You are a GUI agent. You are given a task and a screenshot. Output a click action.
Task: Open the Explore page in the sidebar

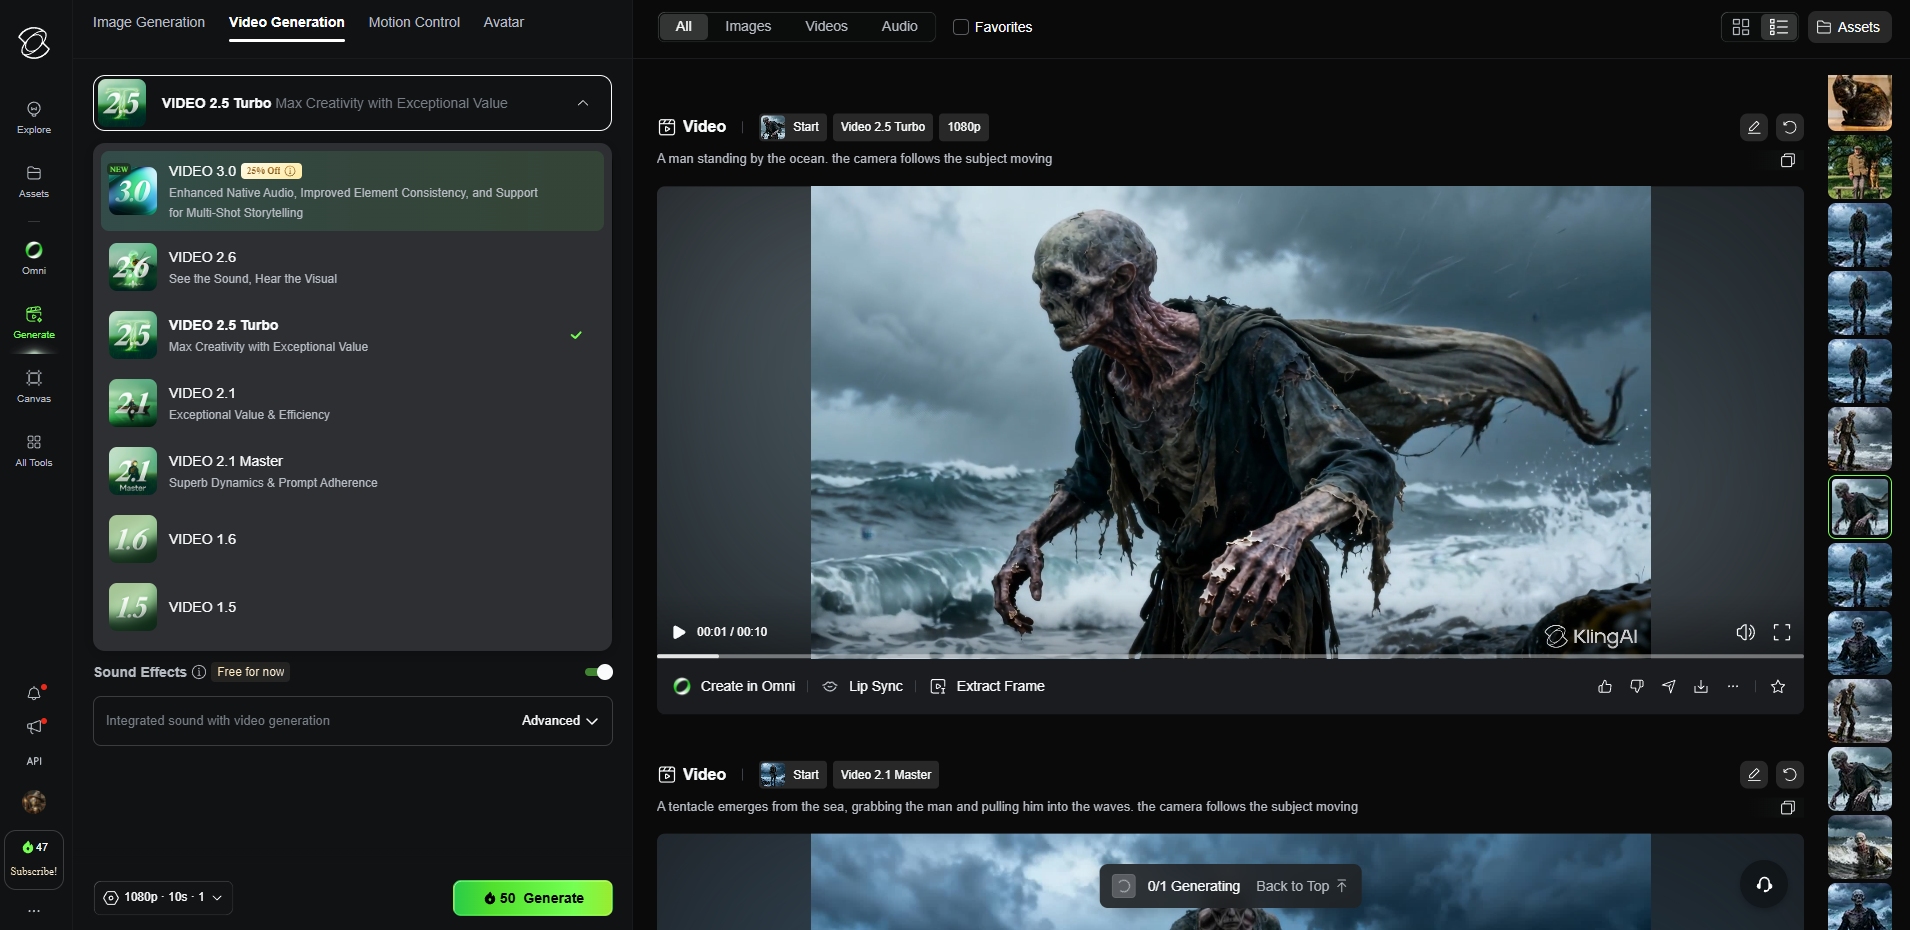34,116
